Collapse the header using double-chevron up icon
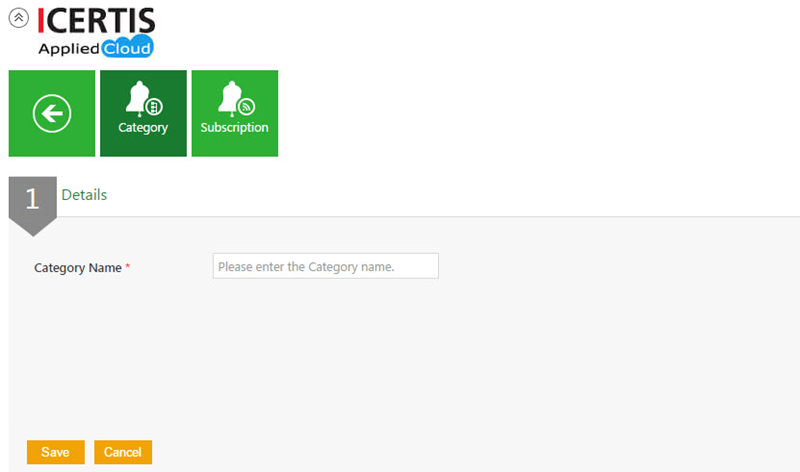Screen dimensions: 800x472 18,18
